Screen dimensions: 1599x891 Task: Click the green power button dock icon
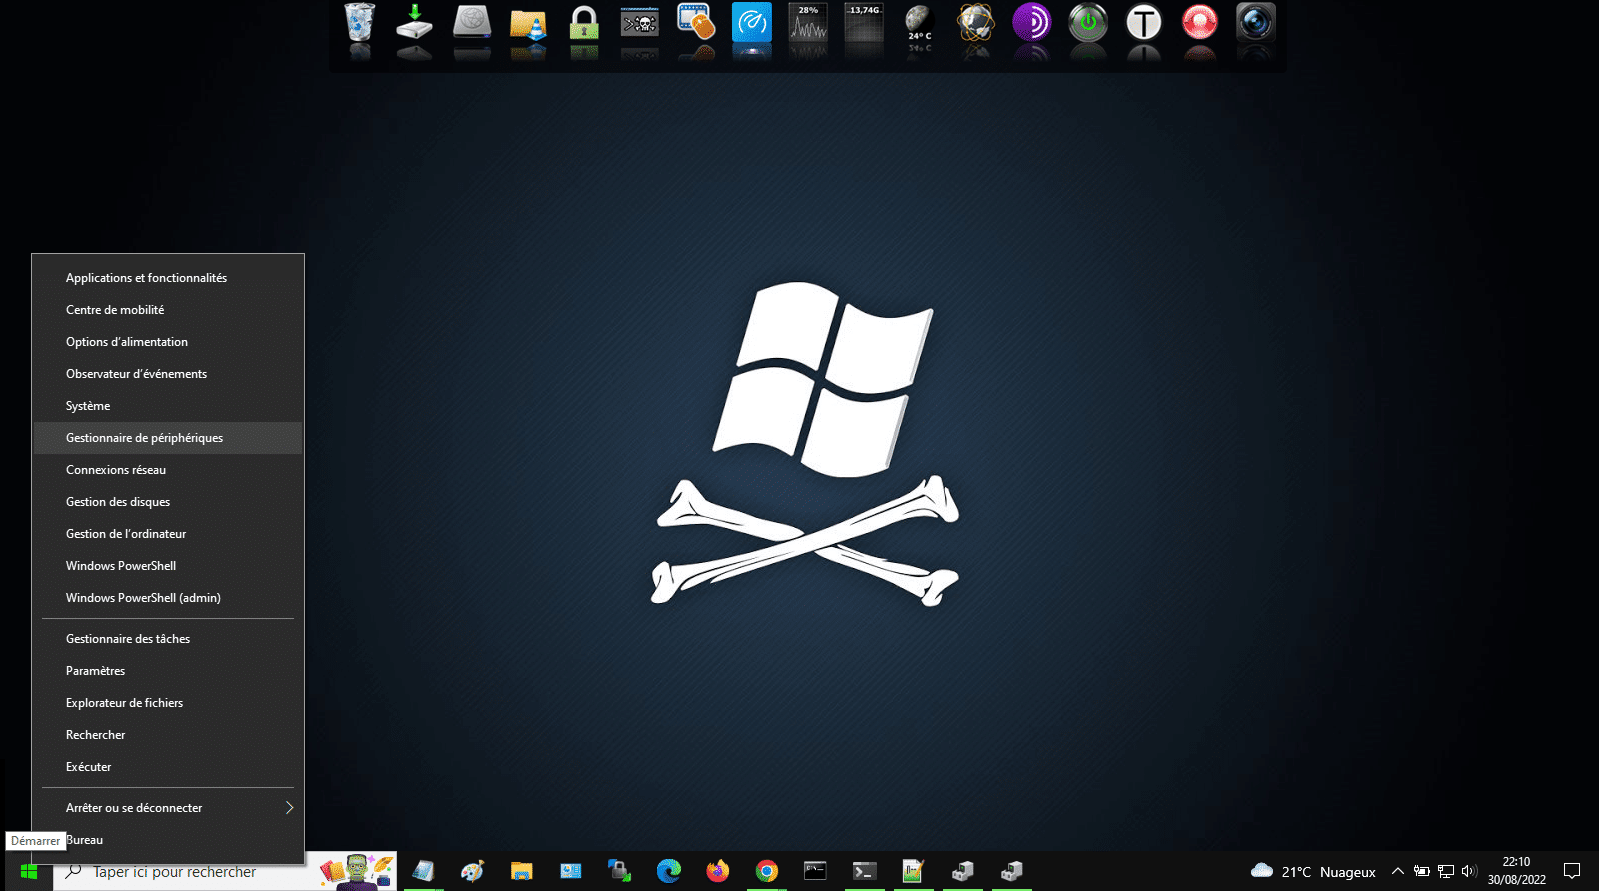click(x=1088, y=22)
